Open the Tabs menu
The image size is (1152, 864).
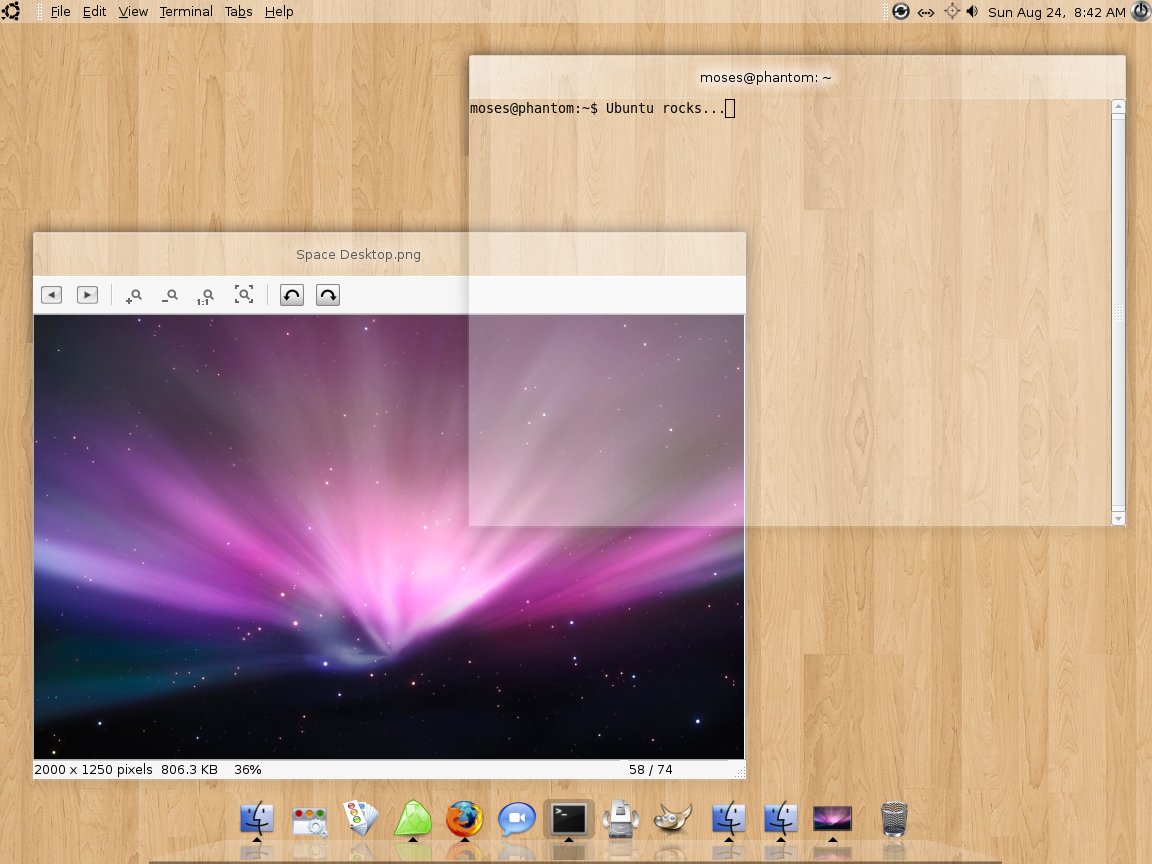pos(238,12)
